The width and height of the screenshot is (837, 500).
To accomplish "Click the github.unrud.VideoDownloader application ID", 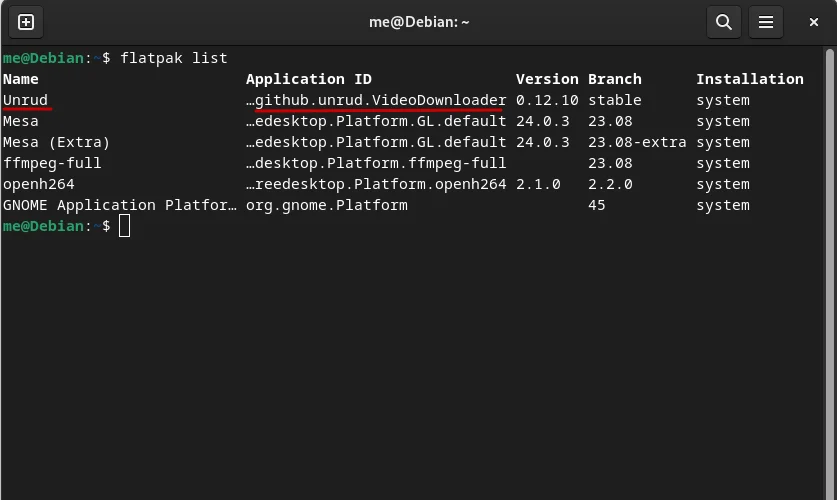I will coord(376,100).
